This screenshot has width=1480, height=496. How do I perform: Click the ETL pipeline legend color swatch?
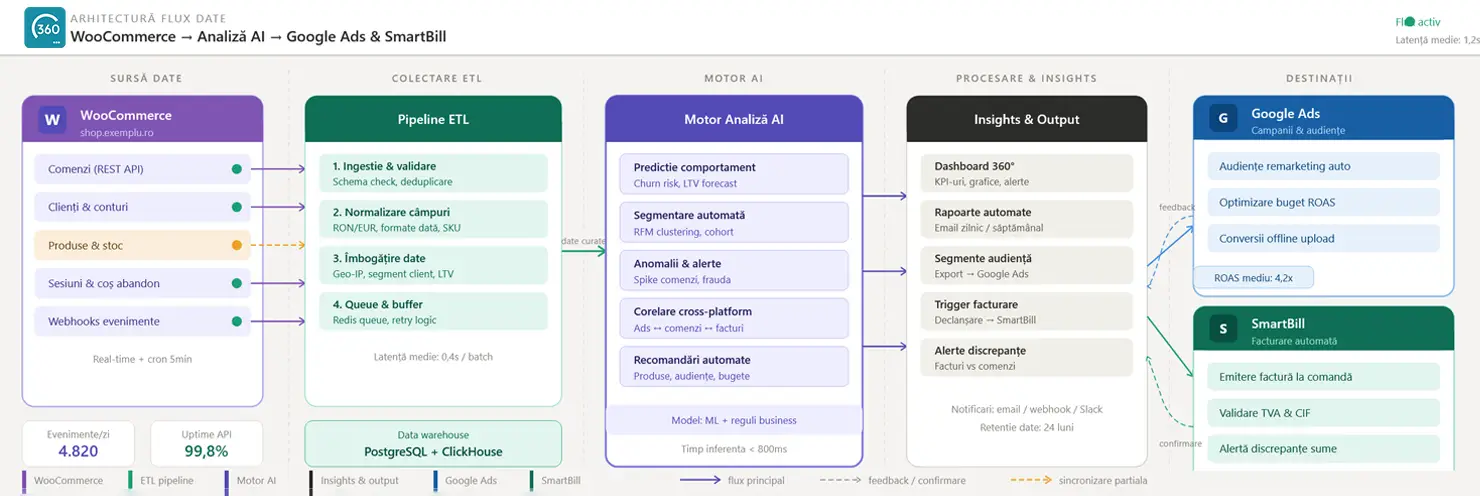(130, 481)
